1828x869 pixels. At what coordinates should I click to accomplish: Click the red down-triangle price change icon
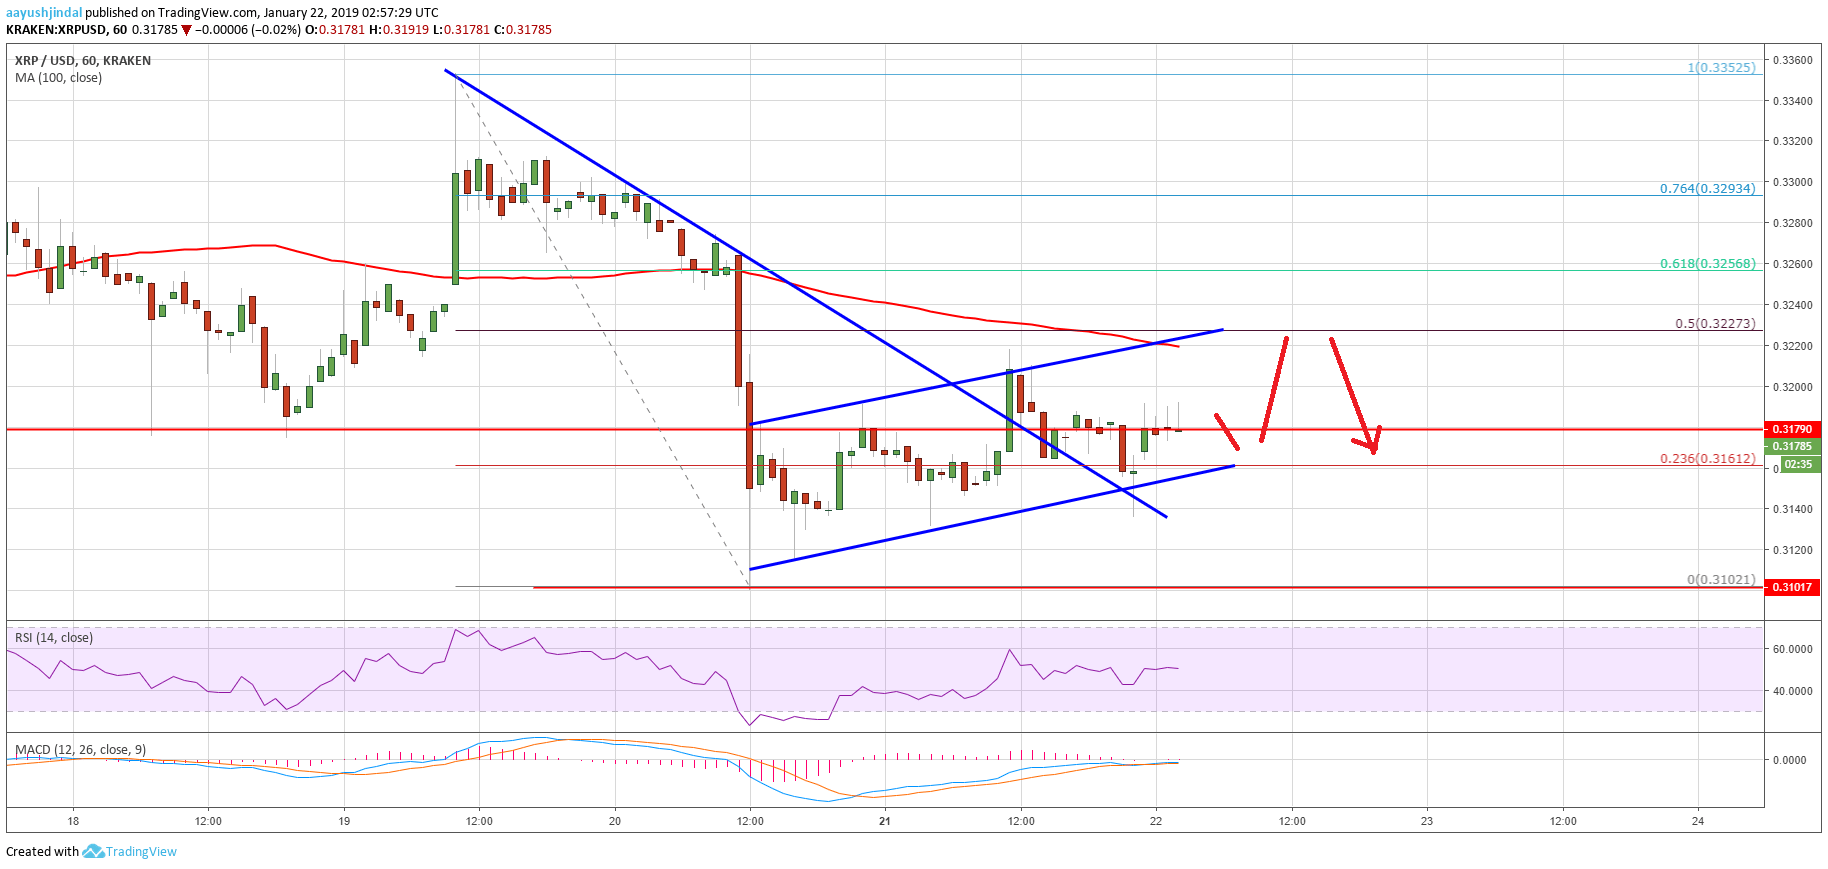coord(186,30)
